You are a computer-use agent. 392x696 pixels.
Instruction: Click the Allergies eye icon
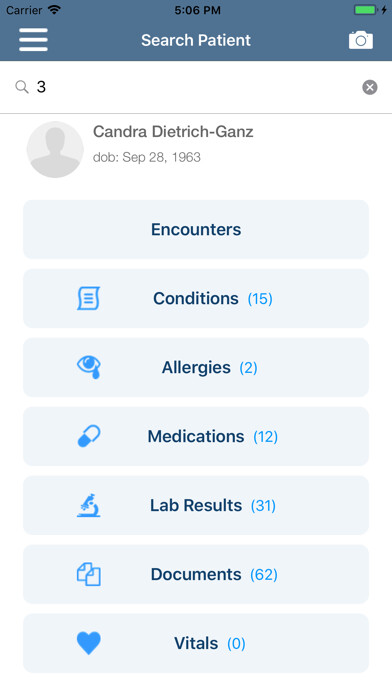(x=89, y=367)
